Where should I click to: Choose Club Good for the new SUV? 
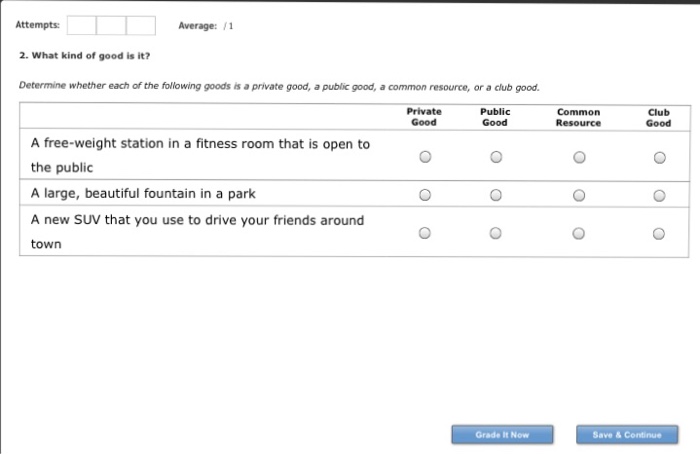point(658,234)
